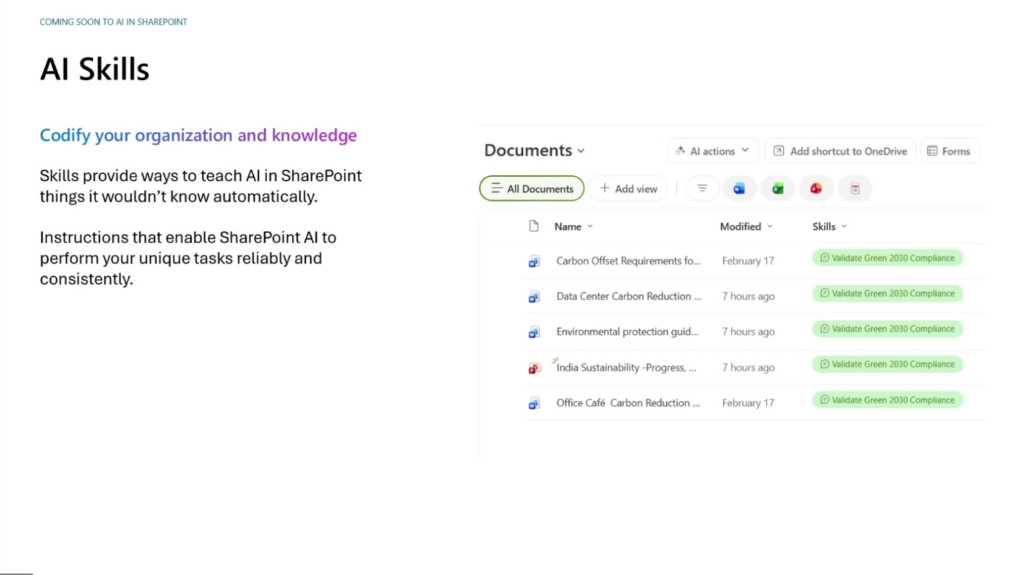Open the Skills column header menu
This screenshot has height=575, width=1024.
click(x=829, y=227)
